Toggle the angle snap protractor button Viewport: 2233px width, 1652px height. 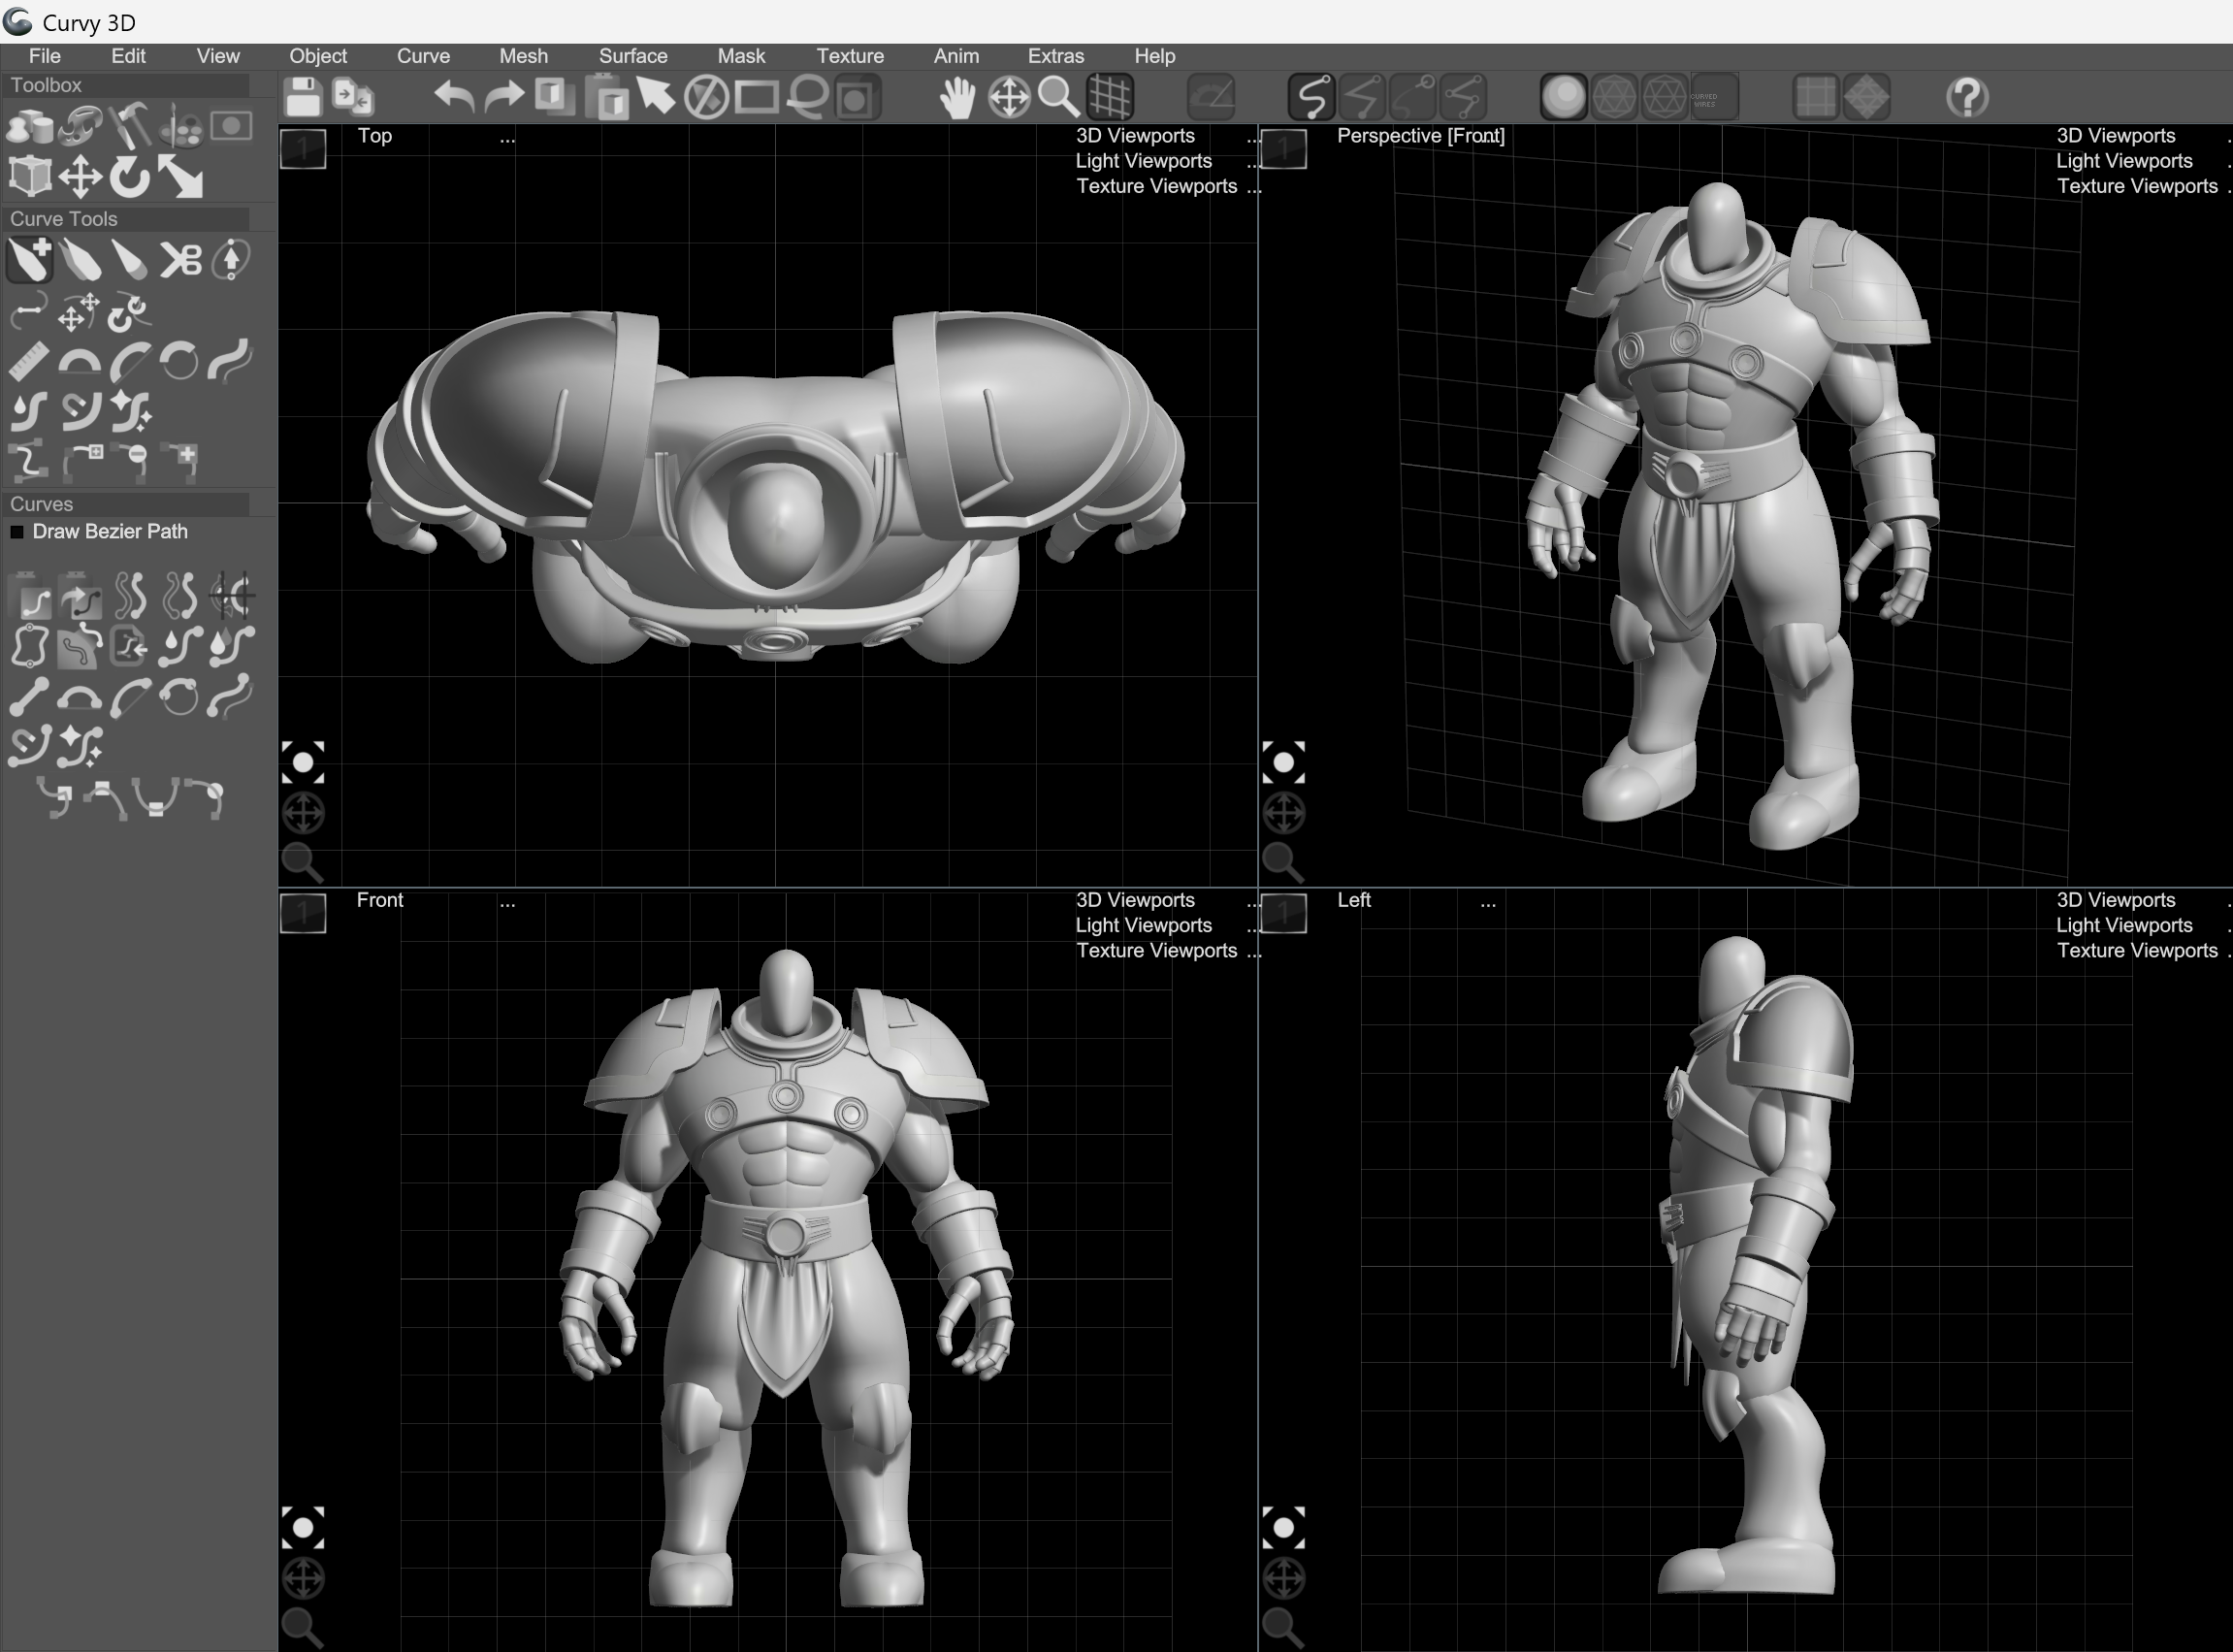1211,97
